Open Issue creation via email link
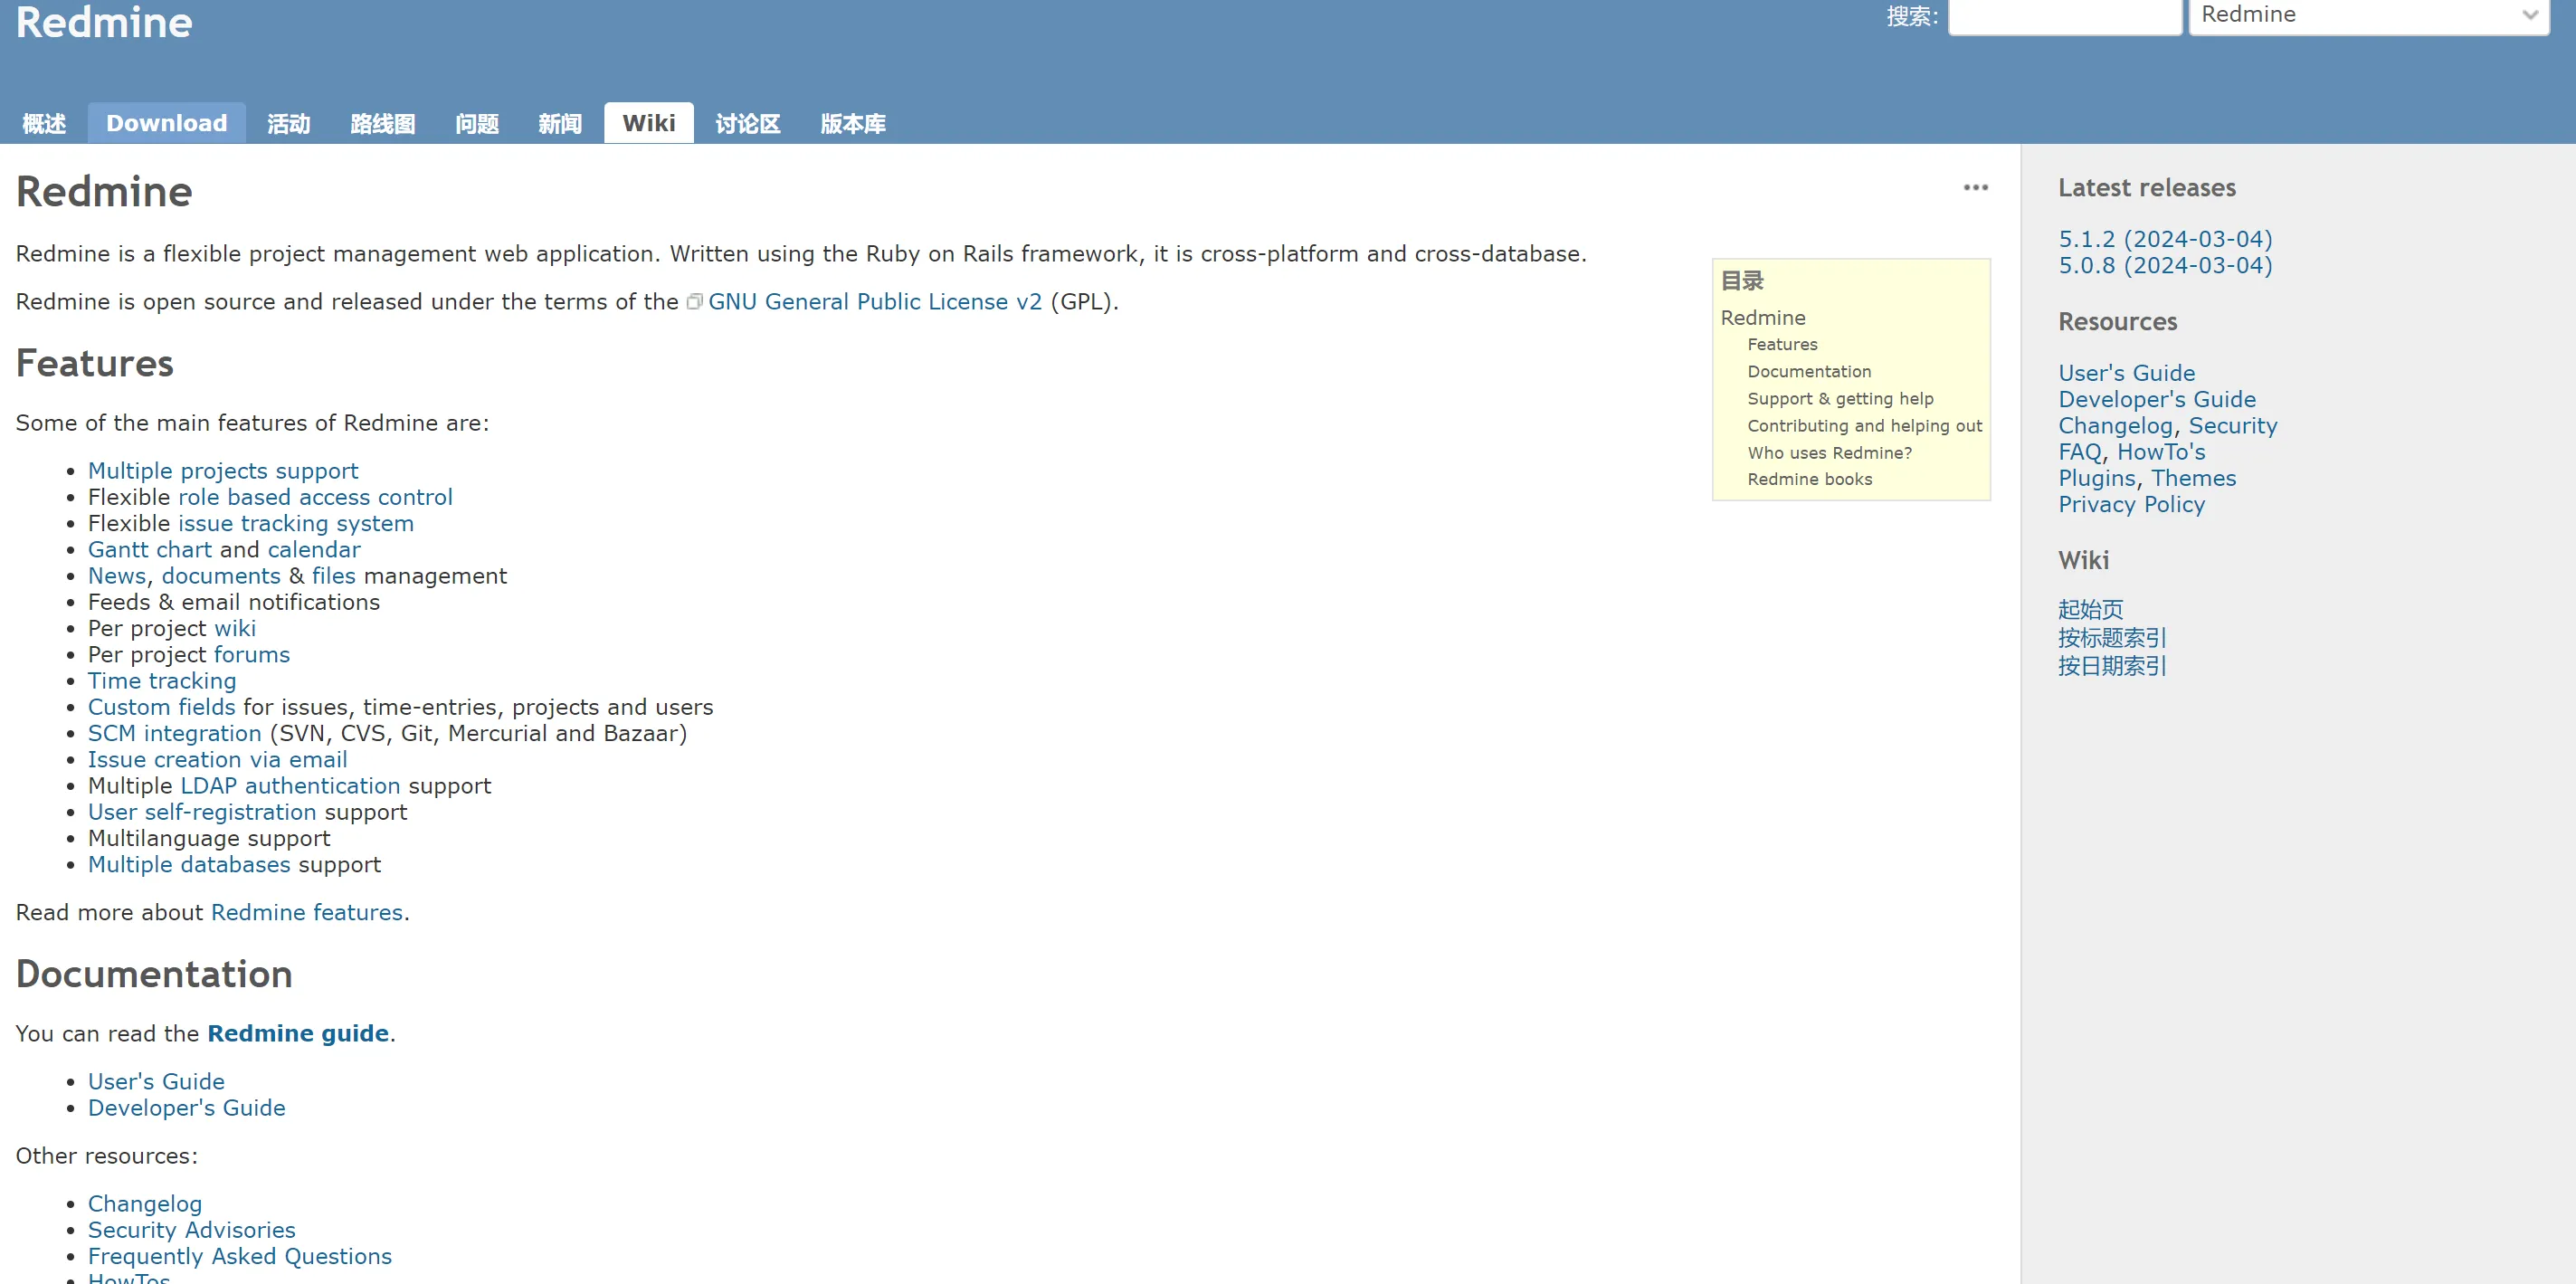The width and height of the screenshot is (2576, 1284). click(x=218, y=760)
